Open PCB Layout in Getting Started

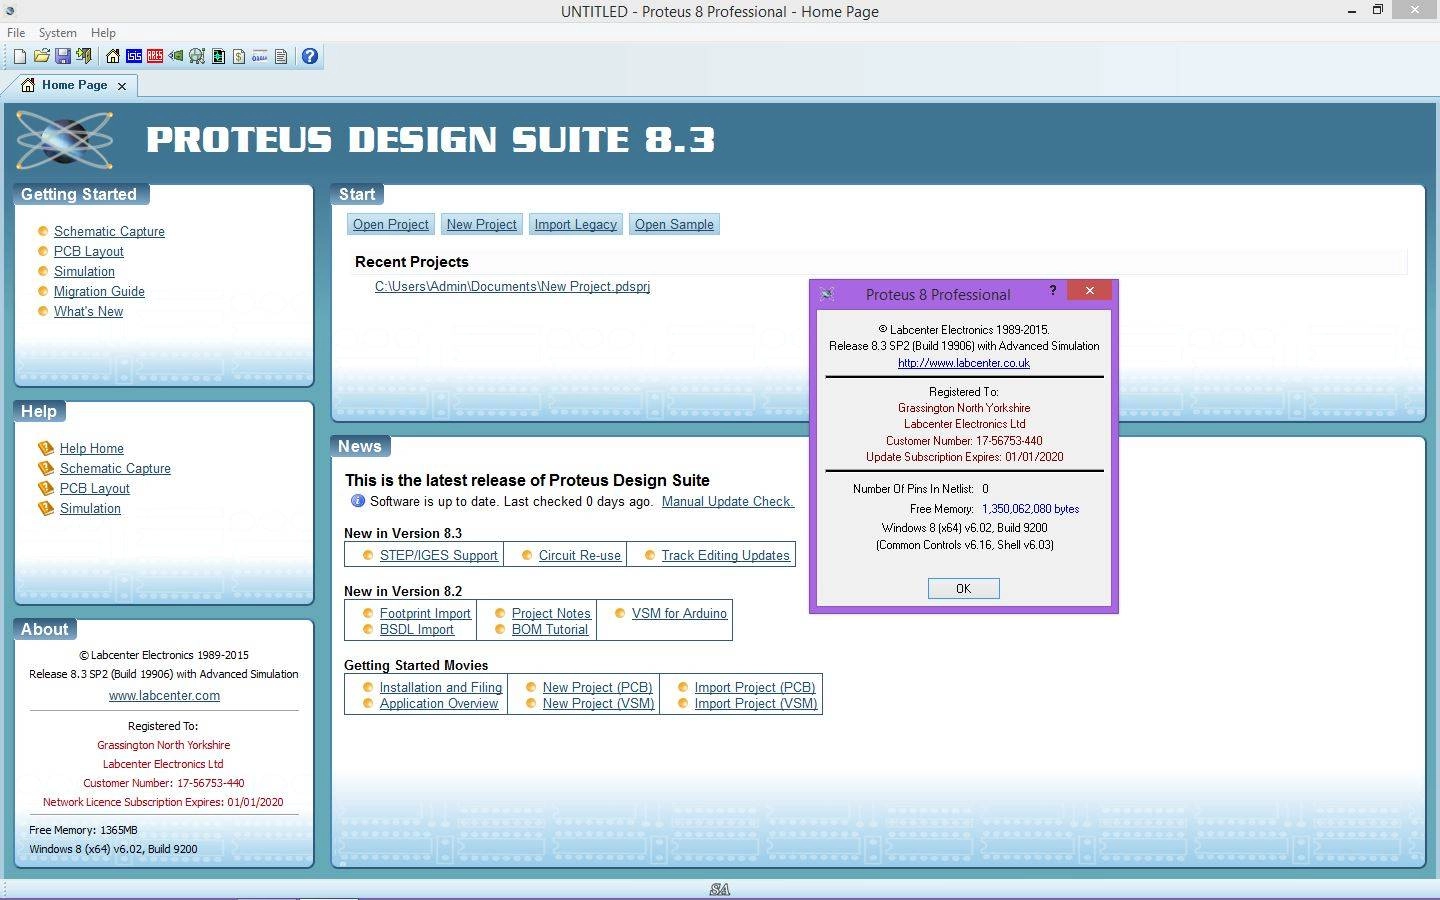point(88,251)
